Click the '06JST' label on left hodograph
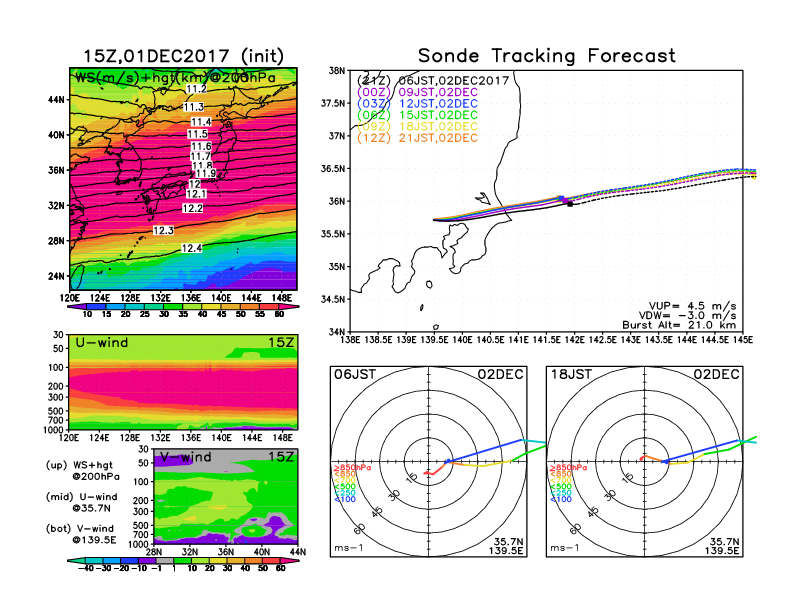 (355, 375)
